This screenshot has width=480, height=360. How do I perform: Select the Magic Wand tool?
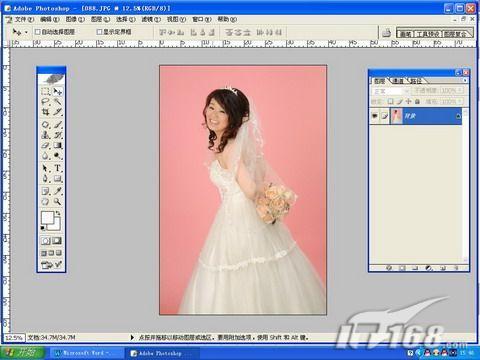[57, 102]
